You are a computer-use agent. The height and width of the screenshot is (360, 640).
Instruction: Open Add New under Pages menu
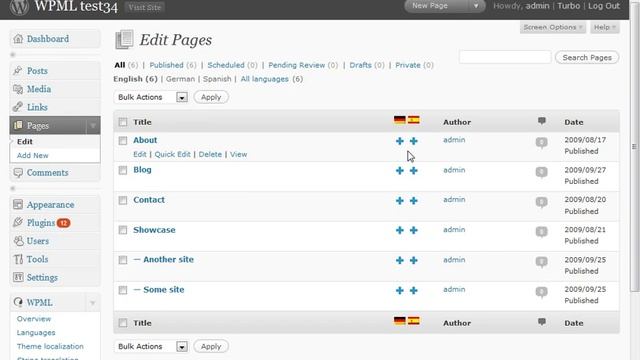pos(33,156)
